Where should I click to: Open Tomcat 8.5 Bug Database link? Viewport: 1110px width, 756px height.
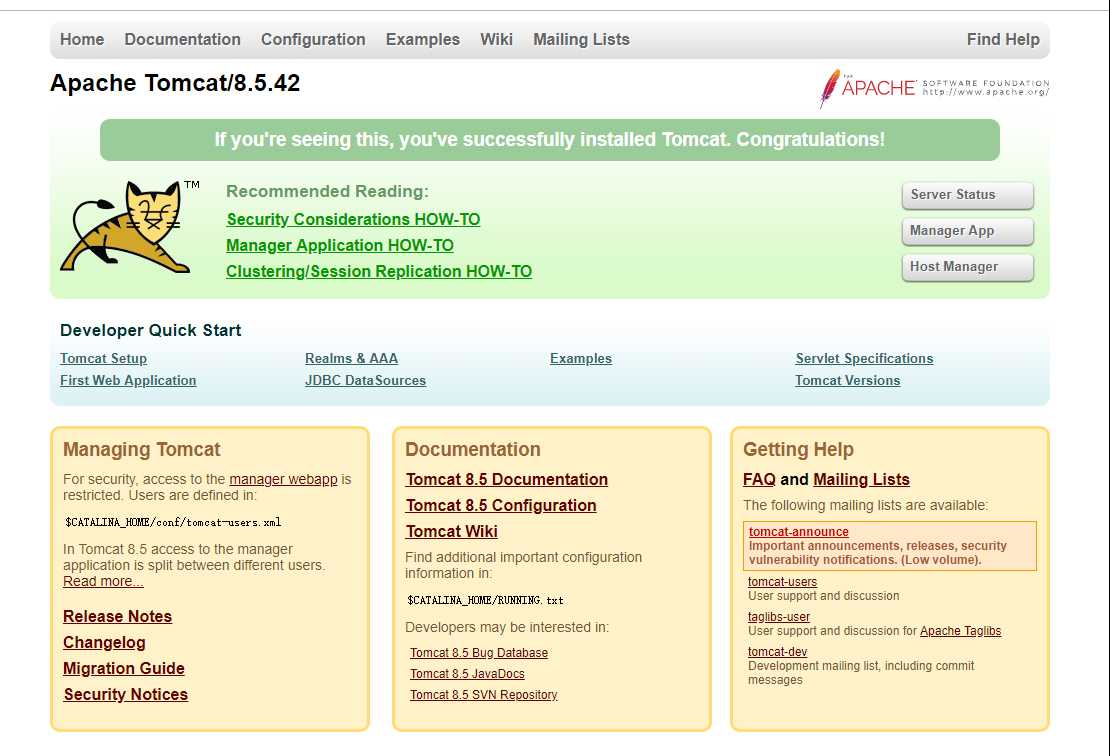479,653
